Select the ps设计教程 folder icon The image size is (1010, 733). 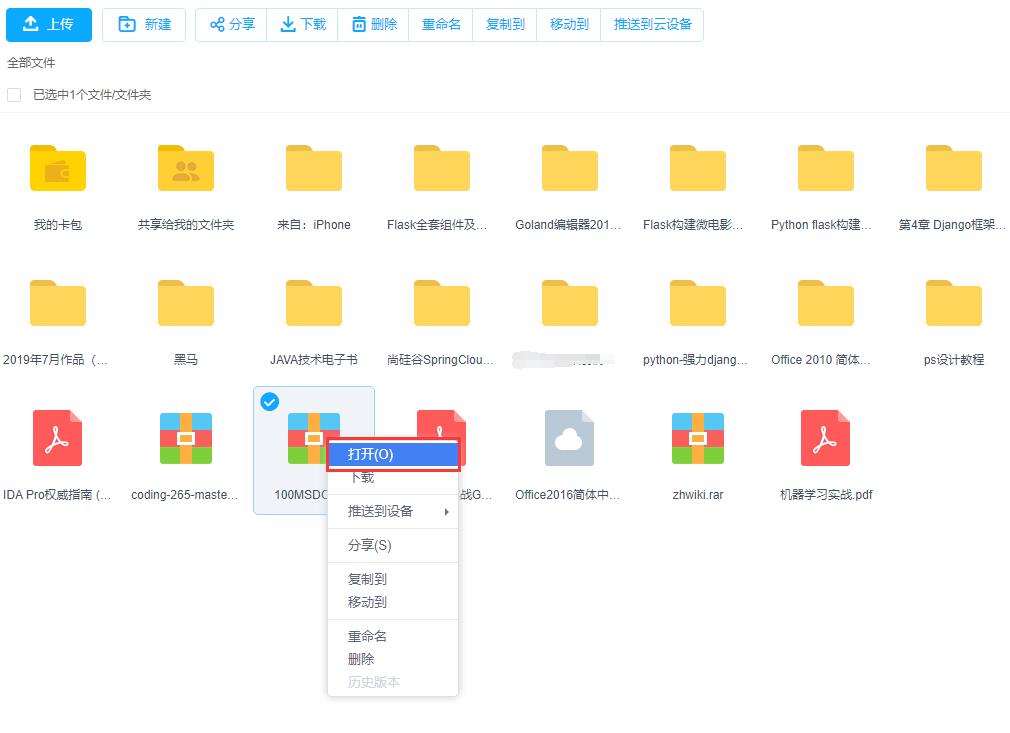[x=954, y=303]
